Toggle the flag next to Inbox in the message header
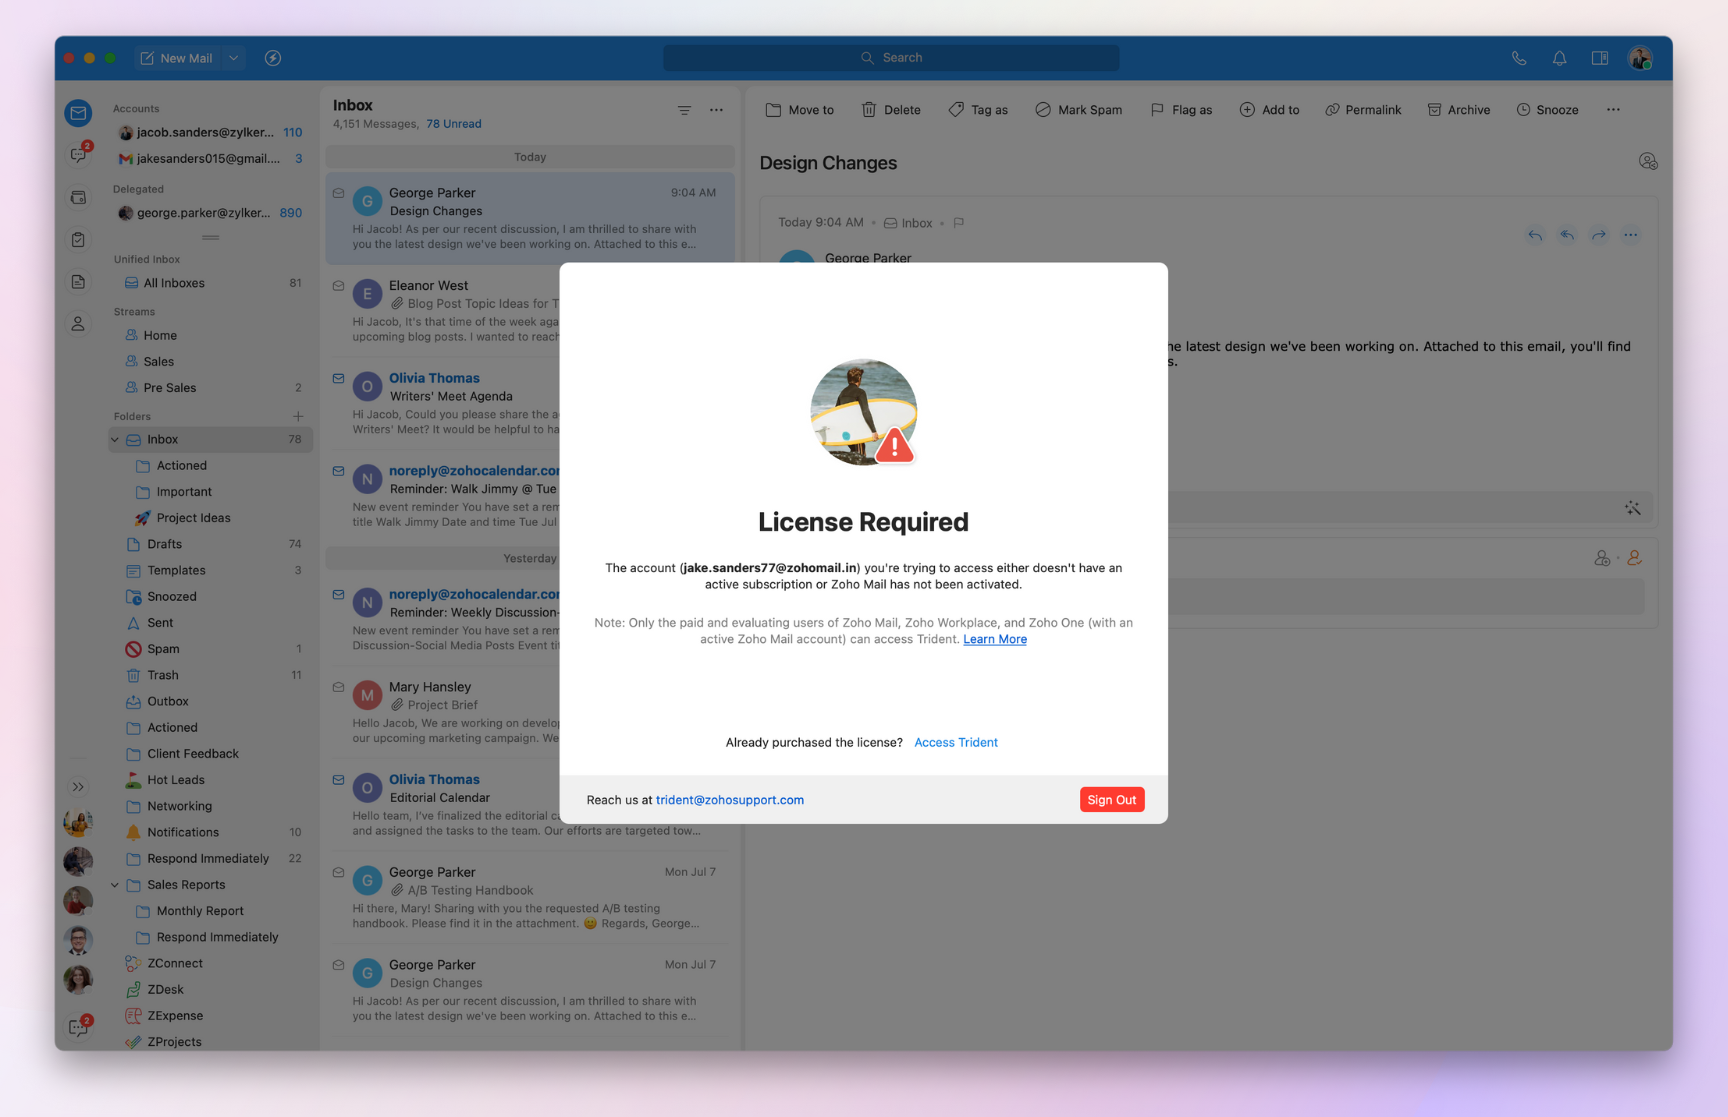The width and height of the screenshot is (1728, 1117). coord(959,223)
